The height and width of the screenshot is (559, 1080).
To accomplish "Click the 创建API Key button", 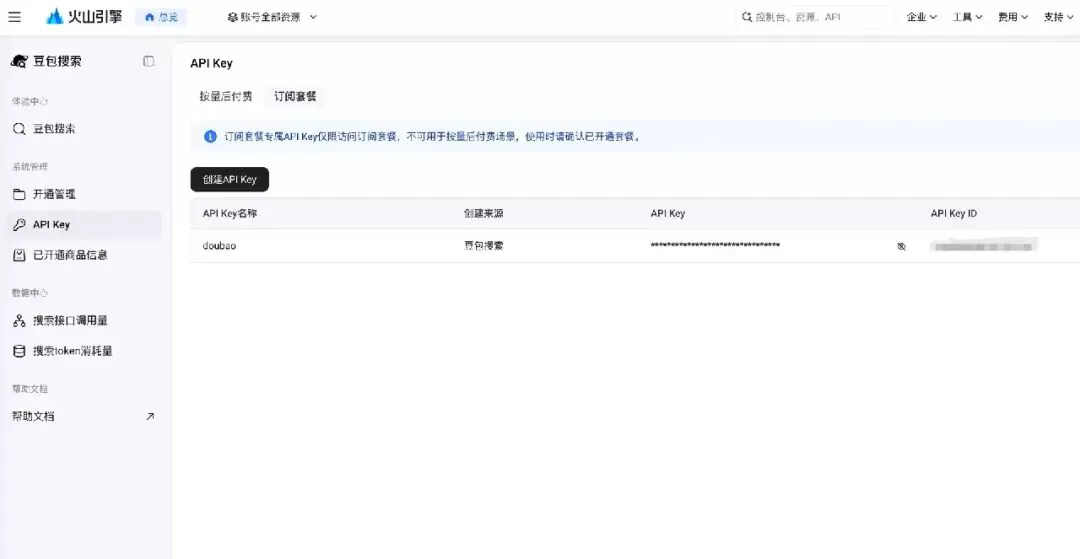I will coord(229,179).
